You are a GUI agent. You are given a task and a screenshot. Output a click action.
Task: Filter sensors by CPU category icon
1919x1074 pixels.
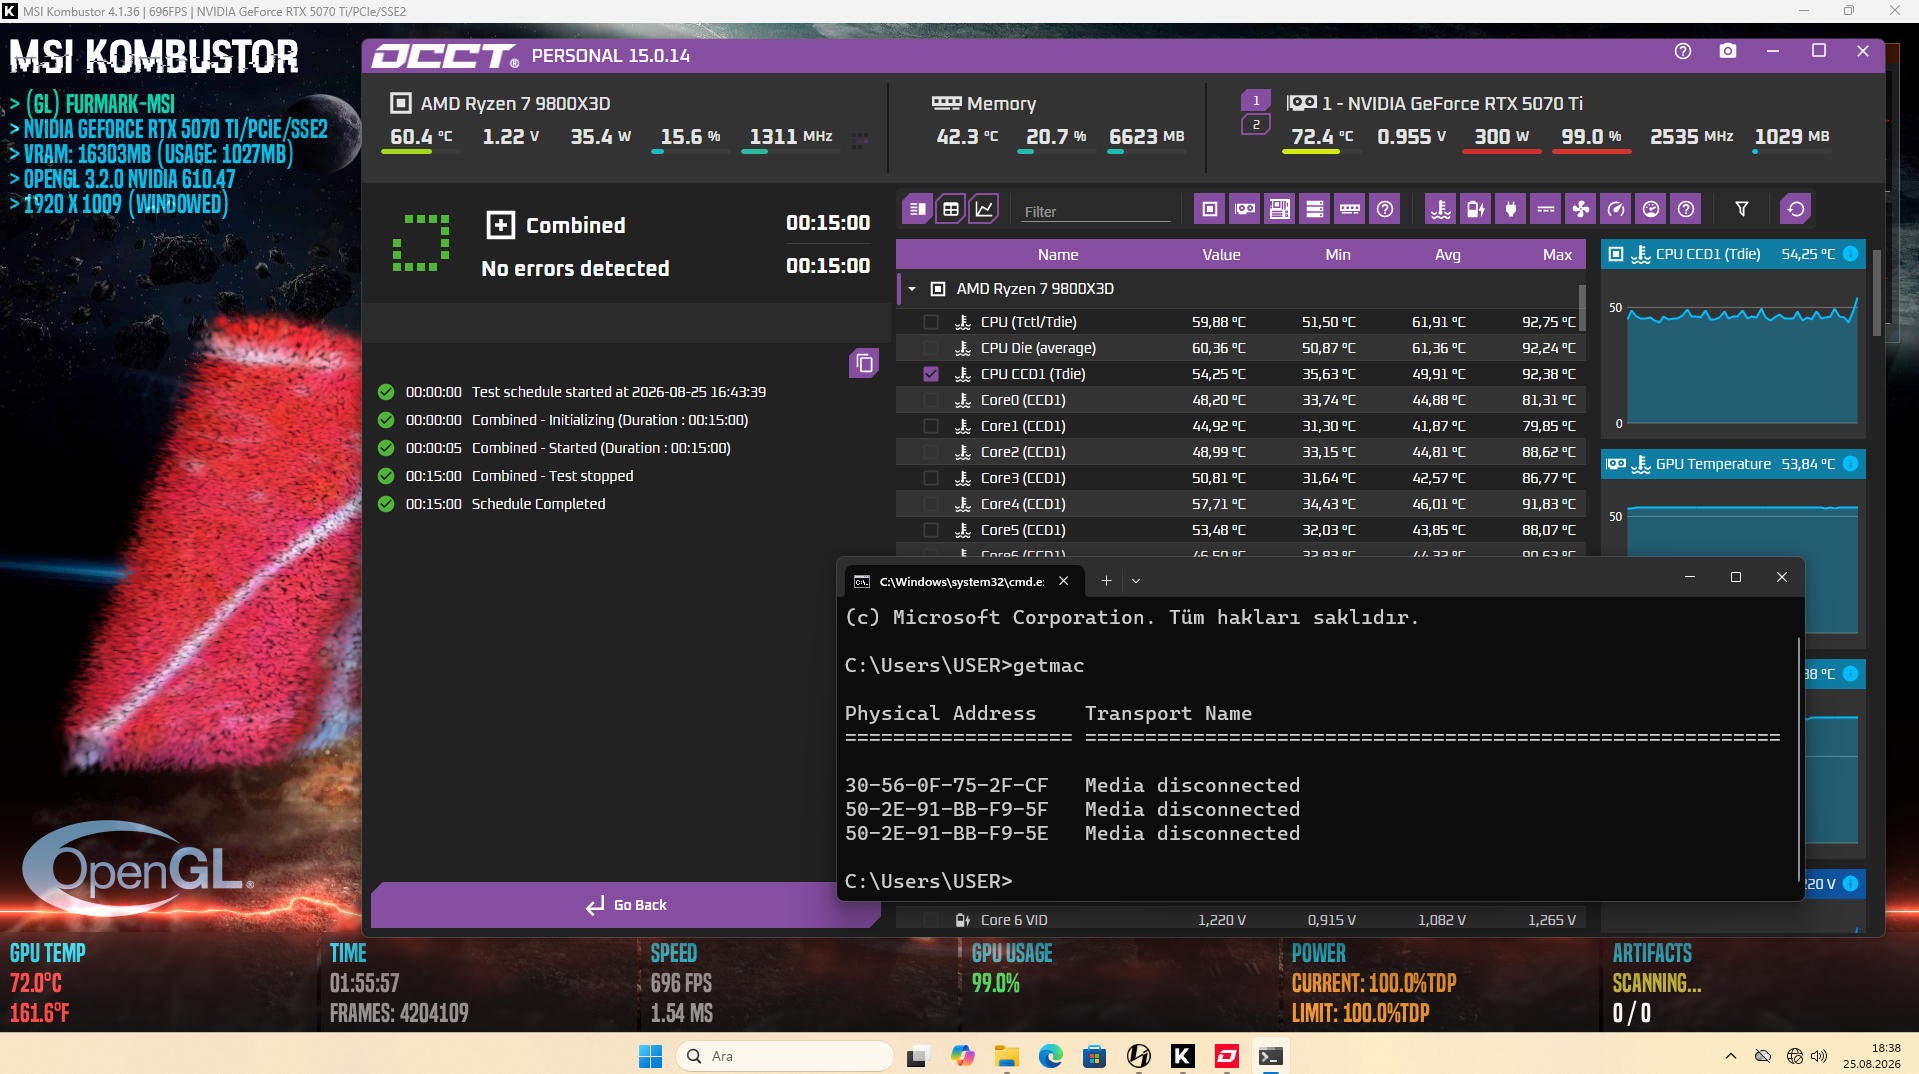[1210, 209]
